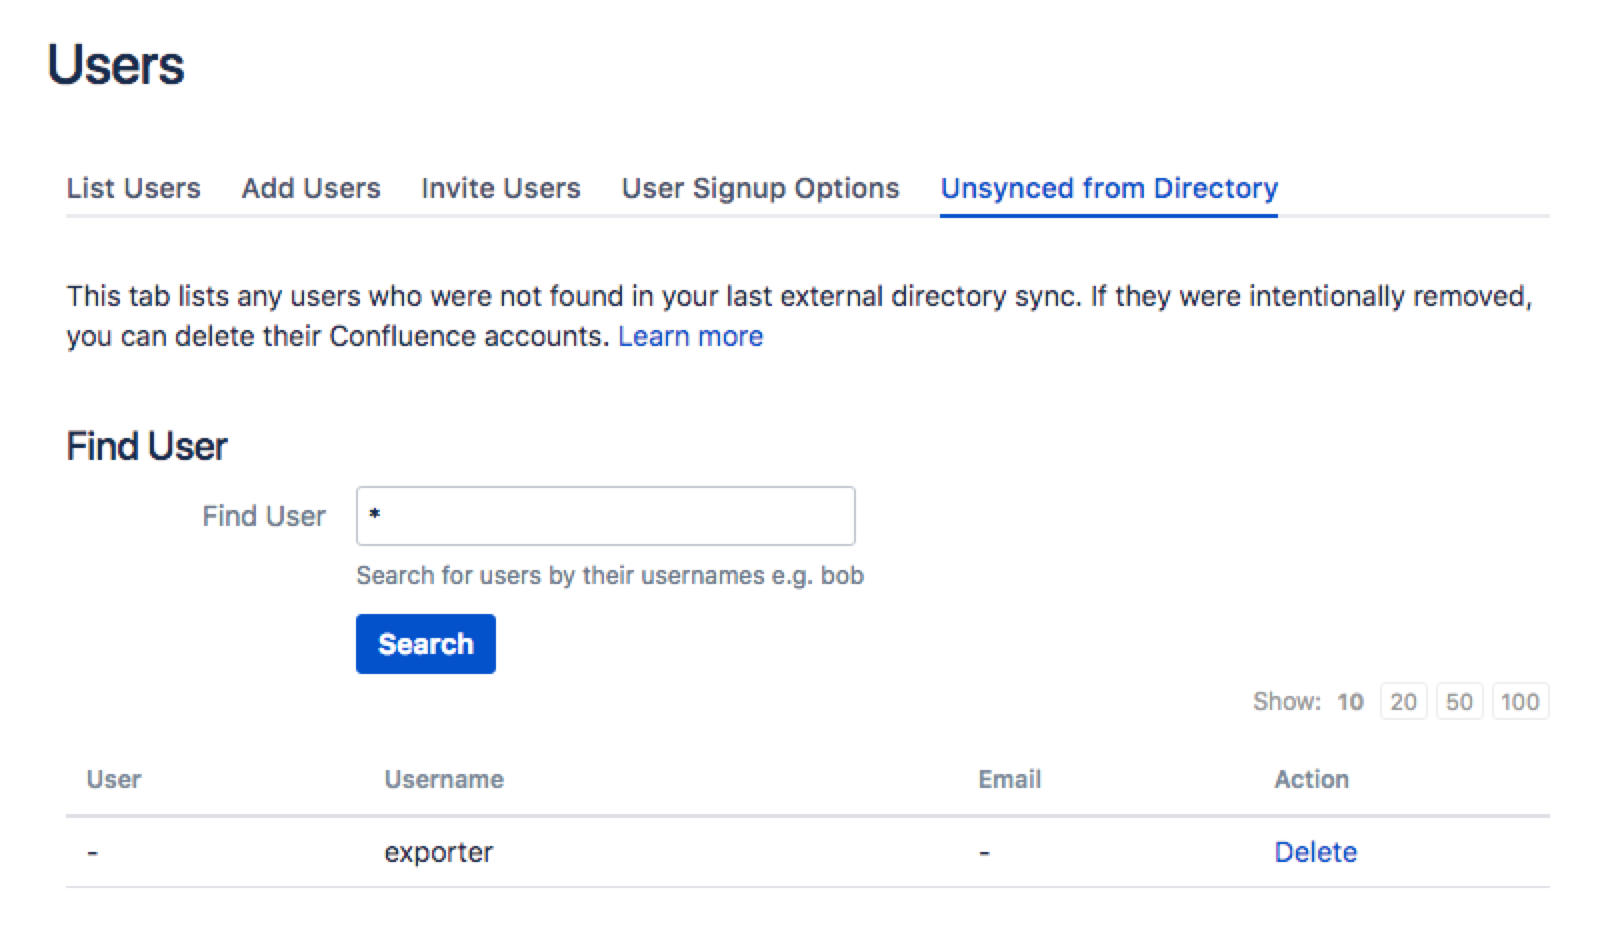1600x950 pixels.
Task: Delete the exporter user account
Action: click(1315, 852)
